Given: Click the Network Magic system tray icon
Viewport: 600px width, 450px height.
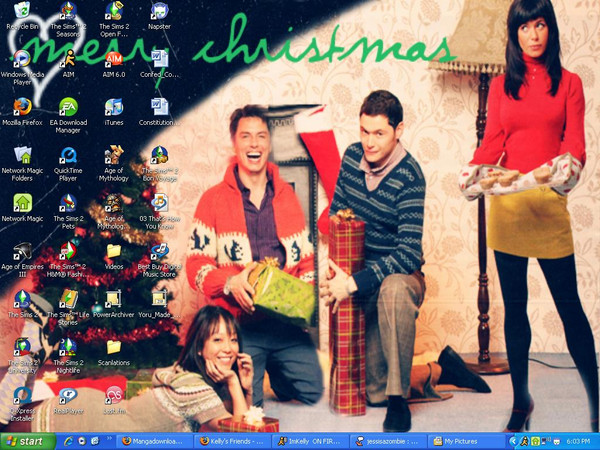Looking at the screenshot, I should 536,442.
